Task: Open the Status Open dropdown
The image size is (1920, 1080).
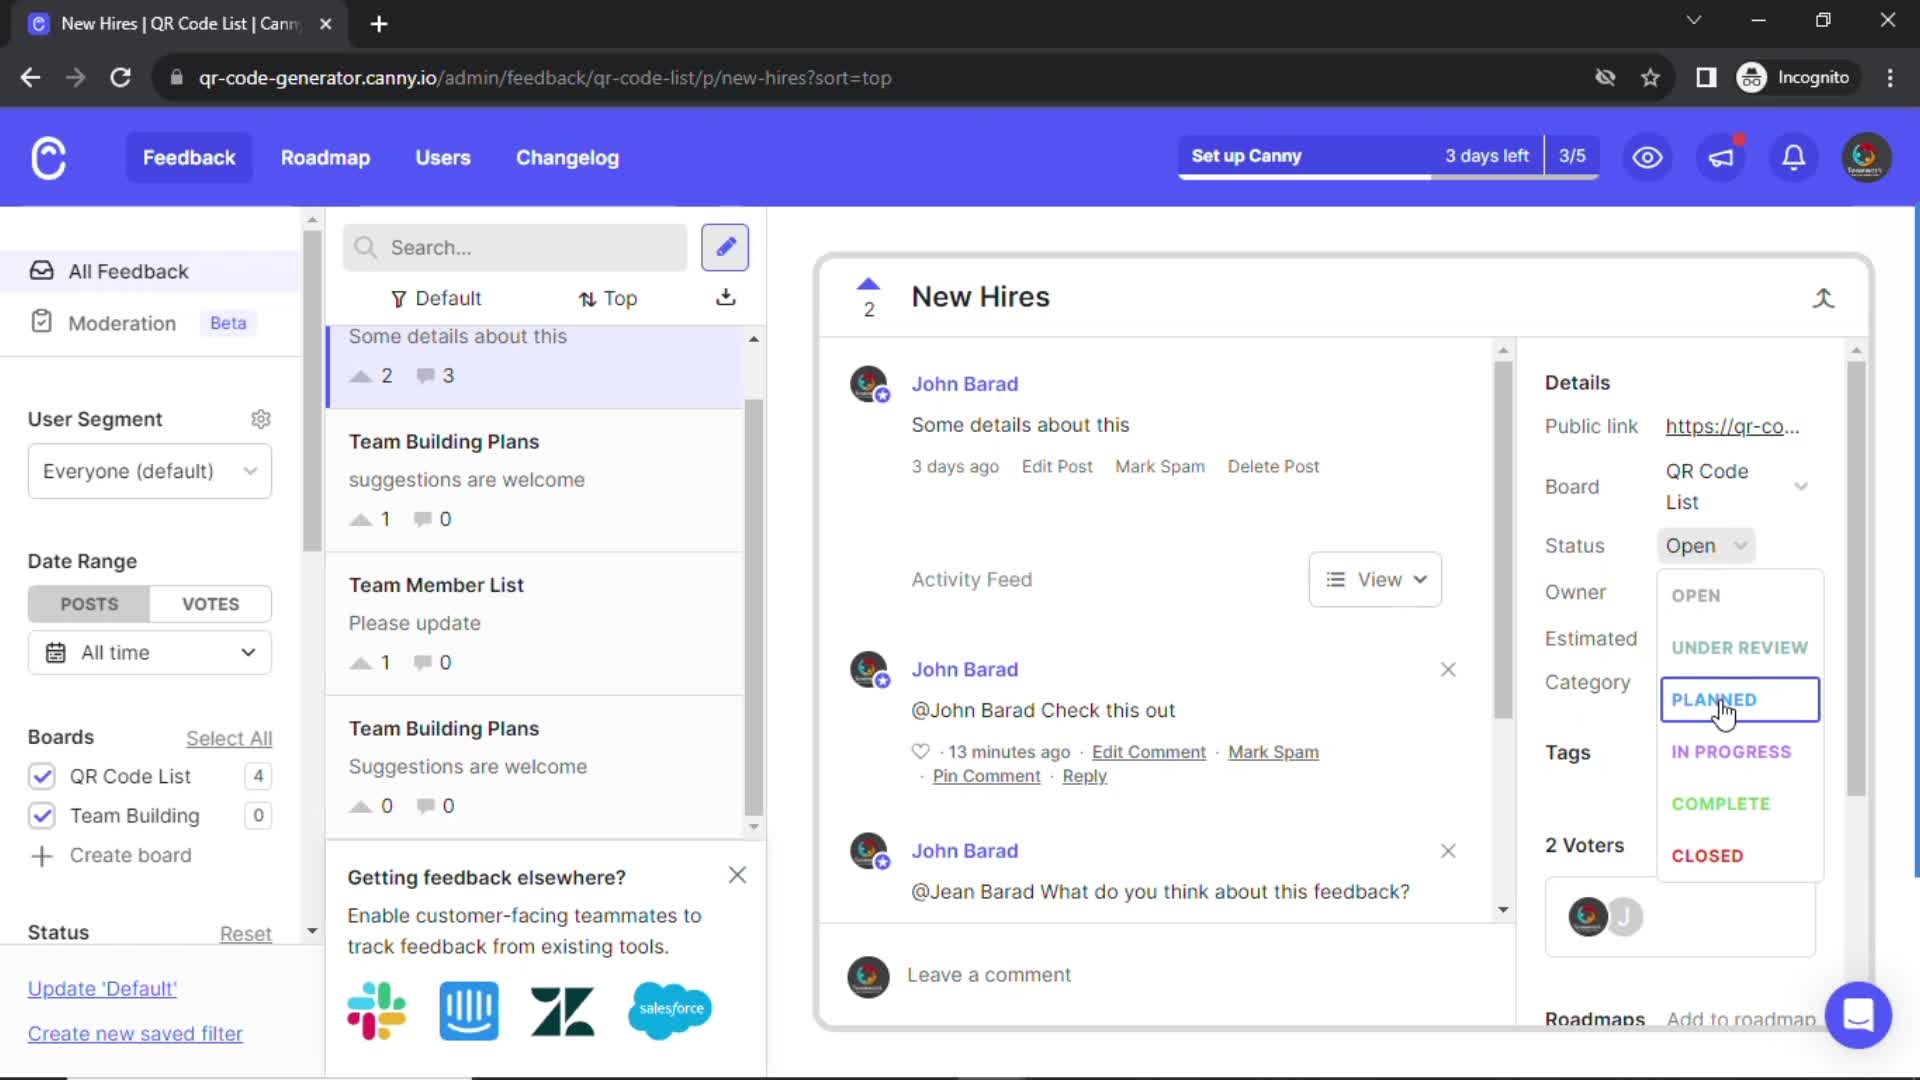Action: click(1706, 546)
